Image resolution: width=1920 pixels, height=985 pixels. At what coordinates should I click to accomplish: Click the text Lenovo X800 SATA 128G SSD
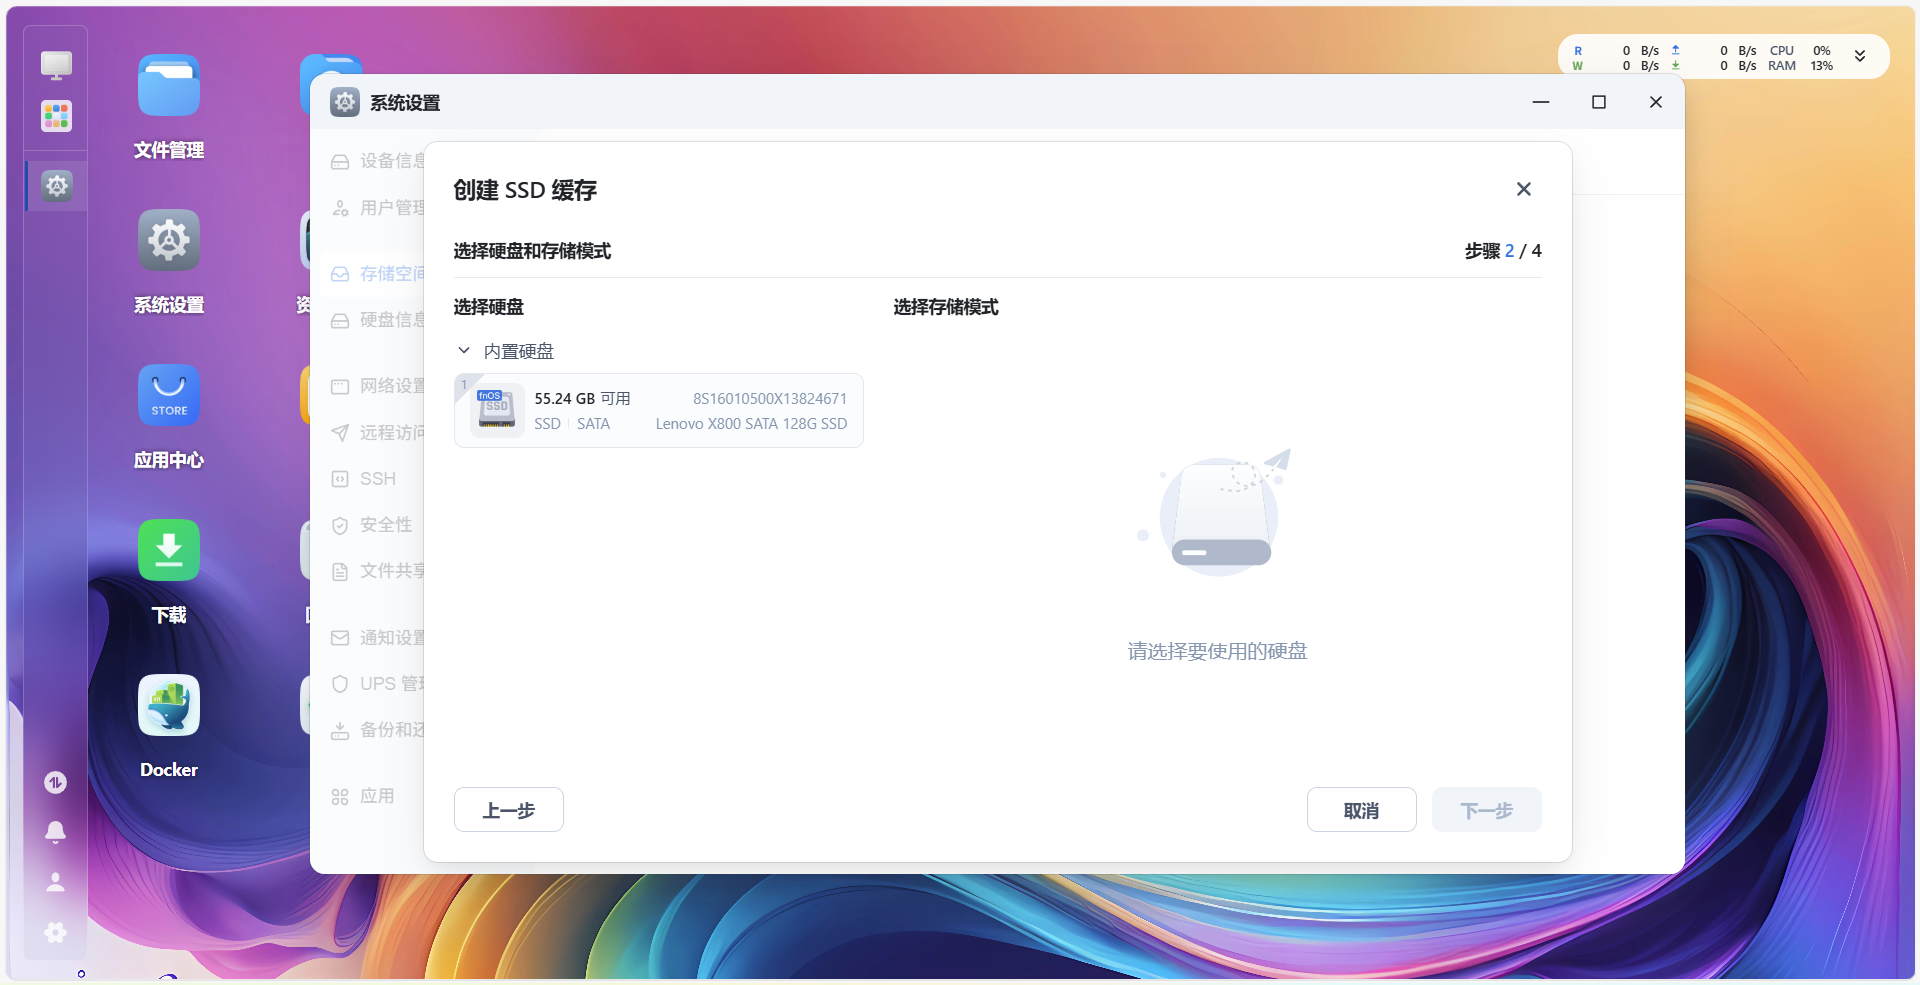click(x=751, y=424)
